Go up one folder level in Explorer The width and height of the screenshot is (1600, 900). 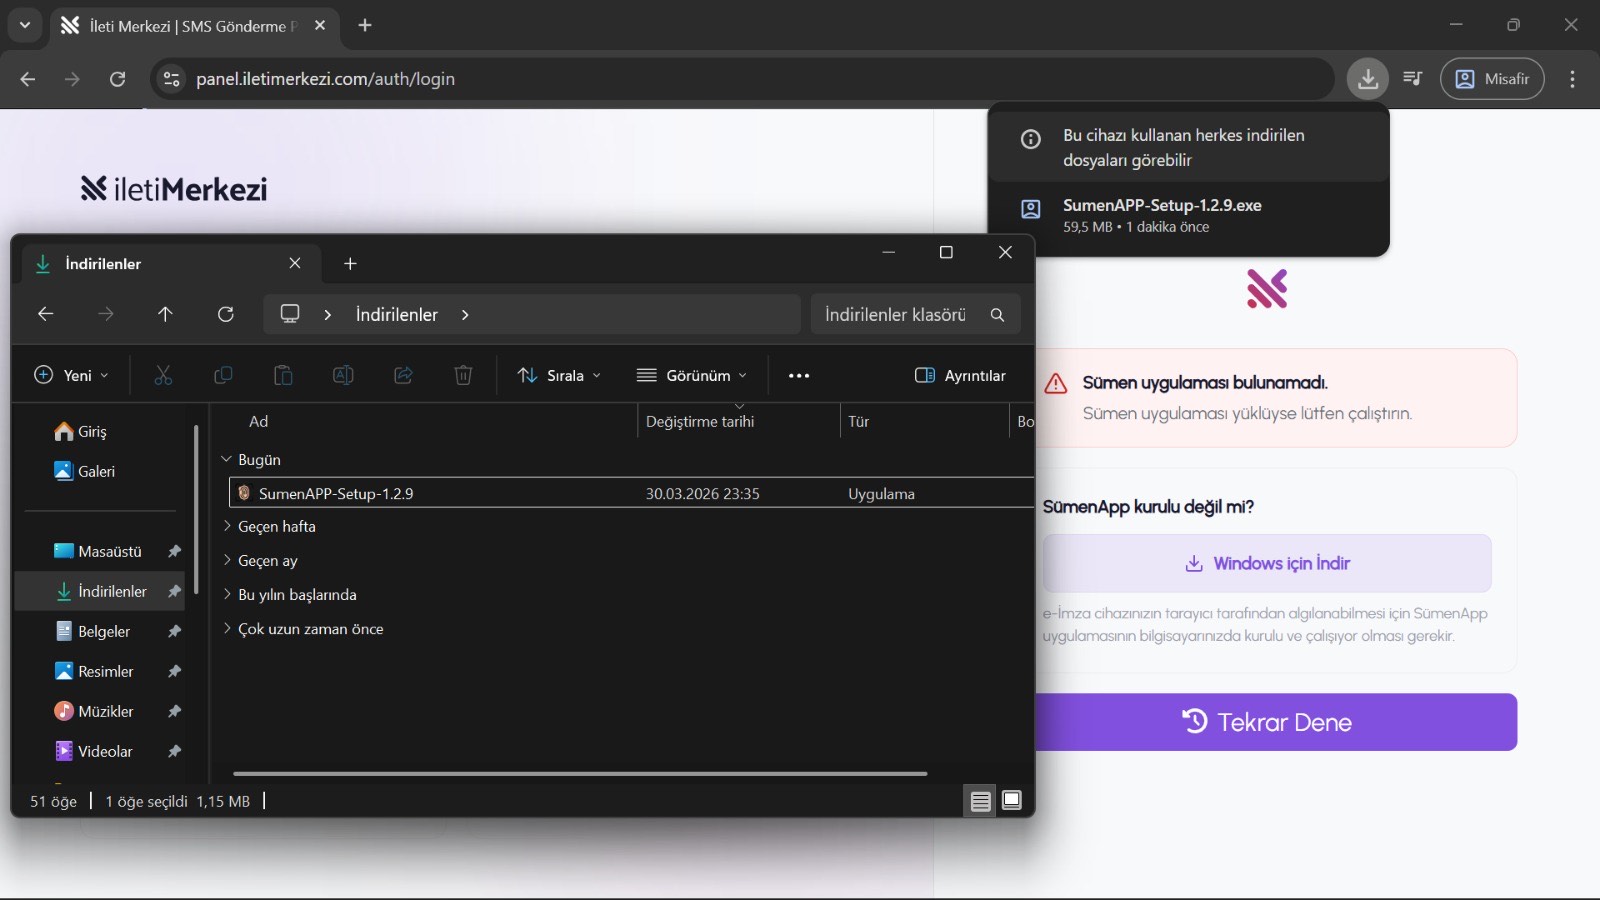(x=165, y=314)
